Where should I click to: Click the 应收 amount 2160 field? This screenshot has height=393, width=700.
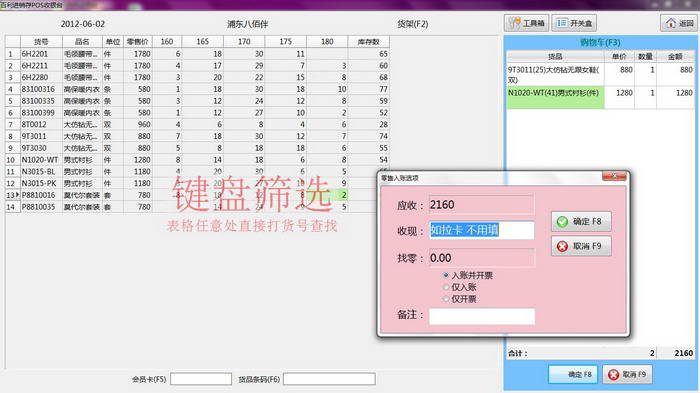click(481, 205)
